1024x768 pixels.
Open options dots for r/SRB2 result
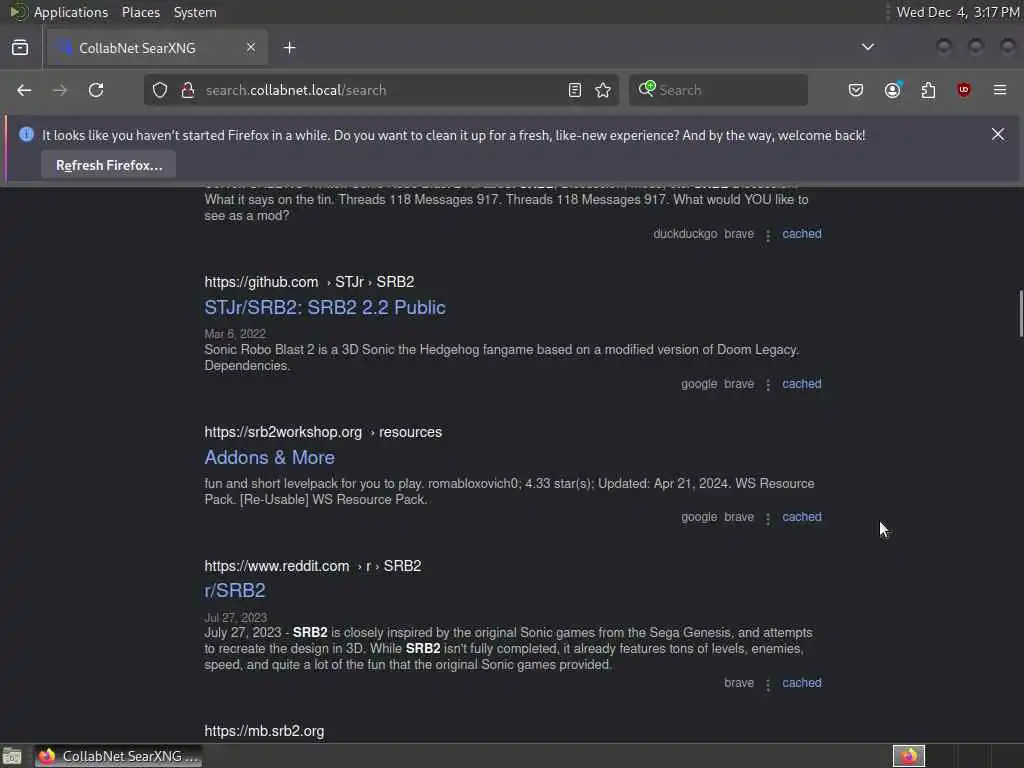768,684
